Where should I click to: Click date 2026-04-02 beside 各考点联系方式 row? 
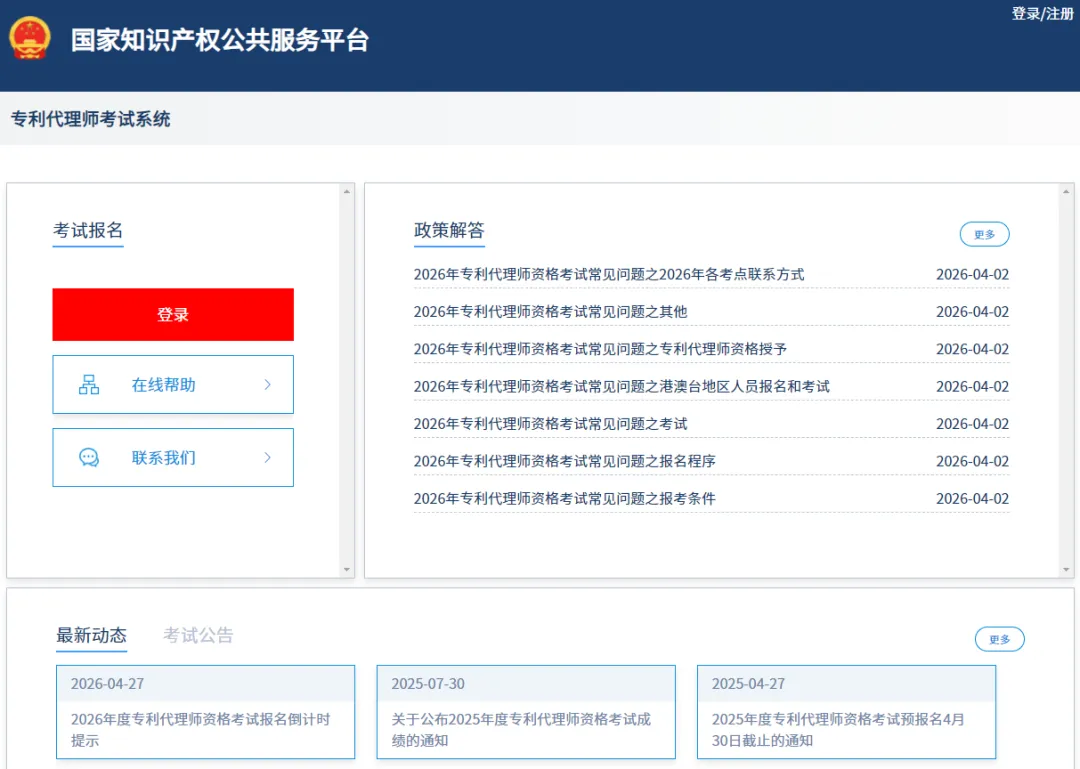click(972, 274)
